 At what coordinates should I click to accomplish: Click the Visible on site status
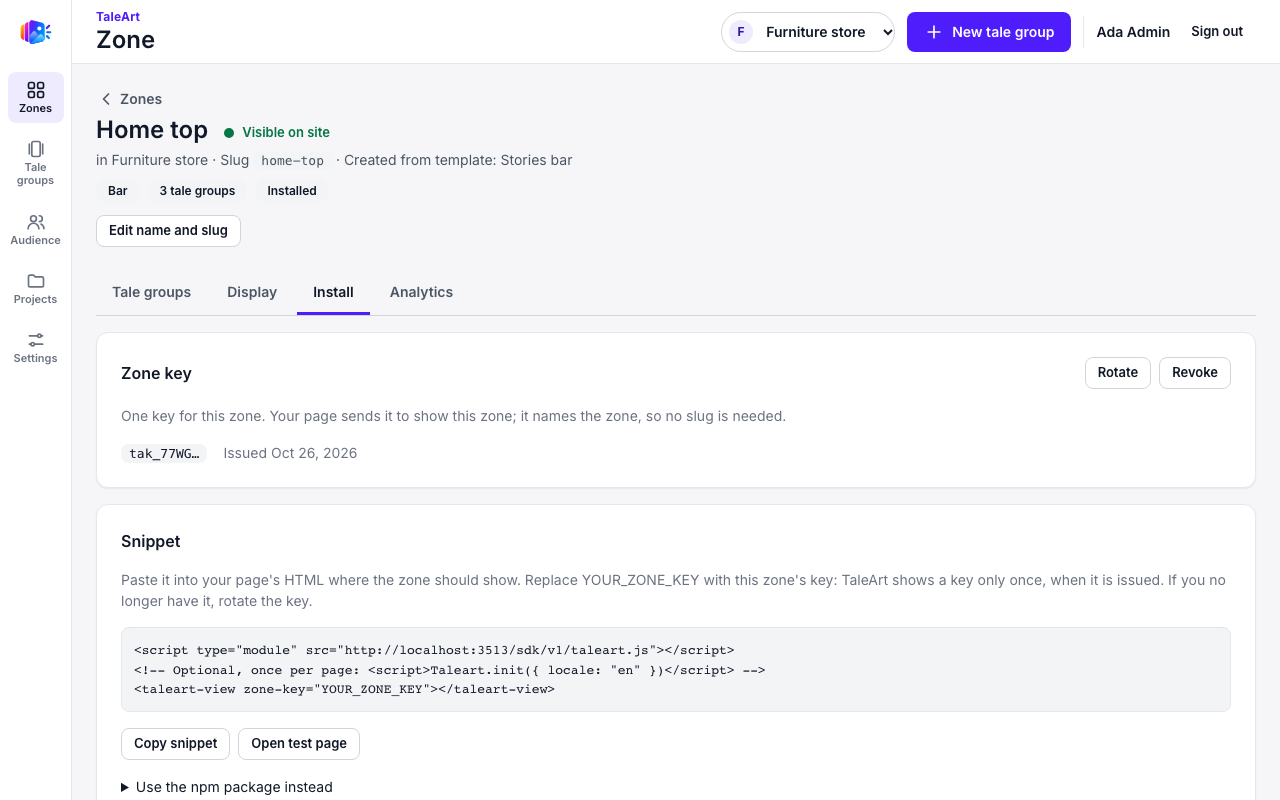[277, 132]
